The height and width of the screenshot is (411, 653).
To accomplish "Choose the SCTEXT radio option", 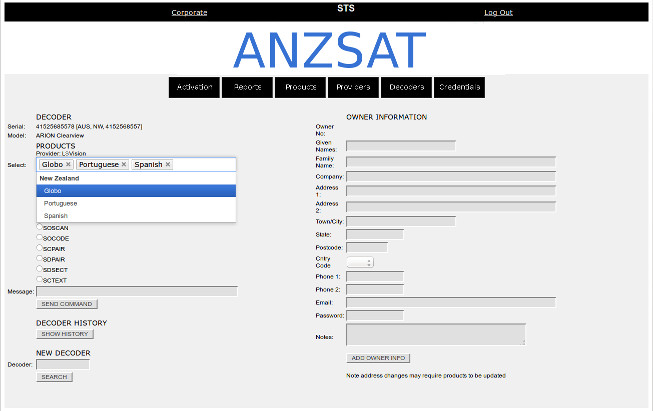I will [40, 280].
